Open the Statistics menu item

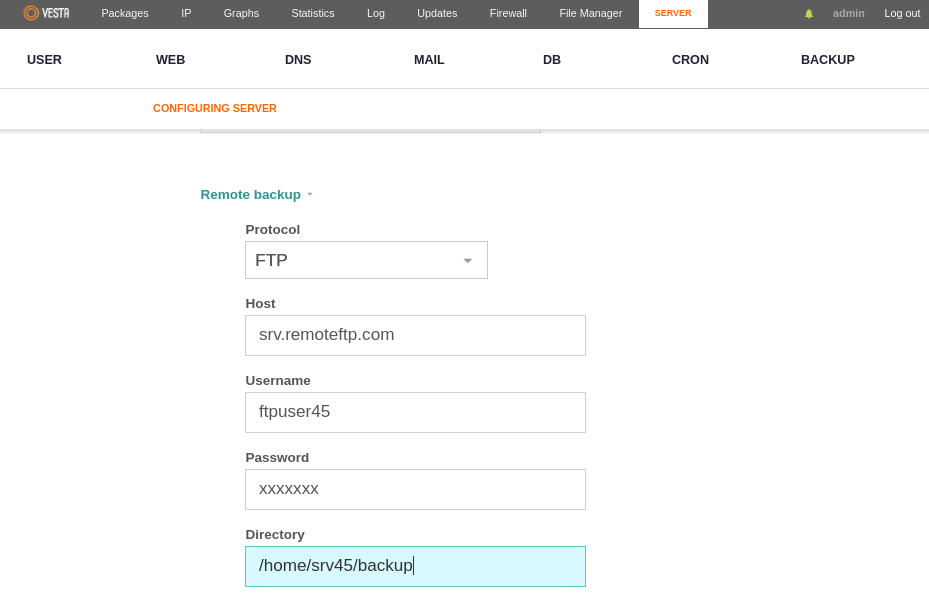[x=313, y=13]
